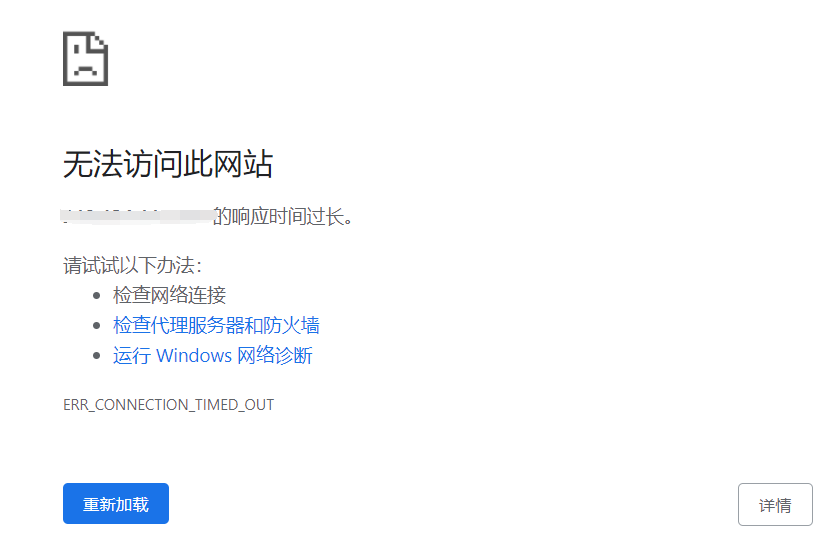Click the 重新加载 reload button
837x551 pixels.
(116, 503)
